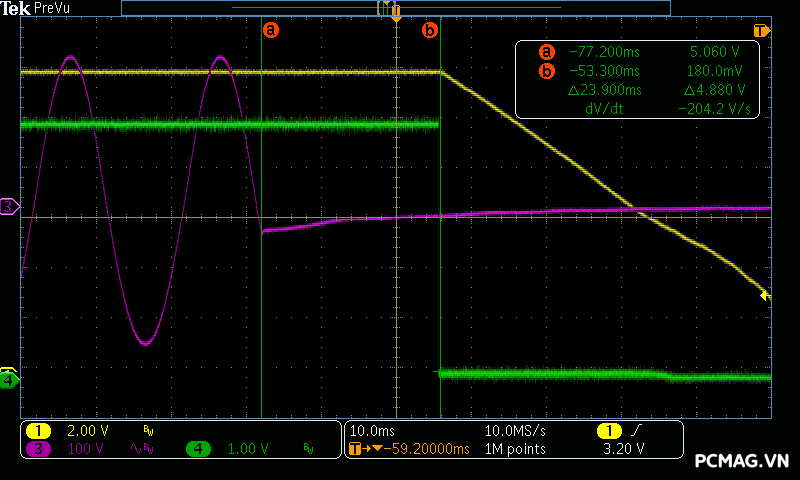Click cursor a voltage readout 5.060 V
The image size is (800, 480).
pyautogui.click(x=714, y=52)
